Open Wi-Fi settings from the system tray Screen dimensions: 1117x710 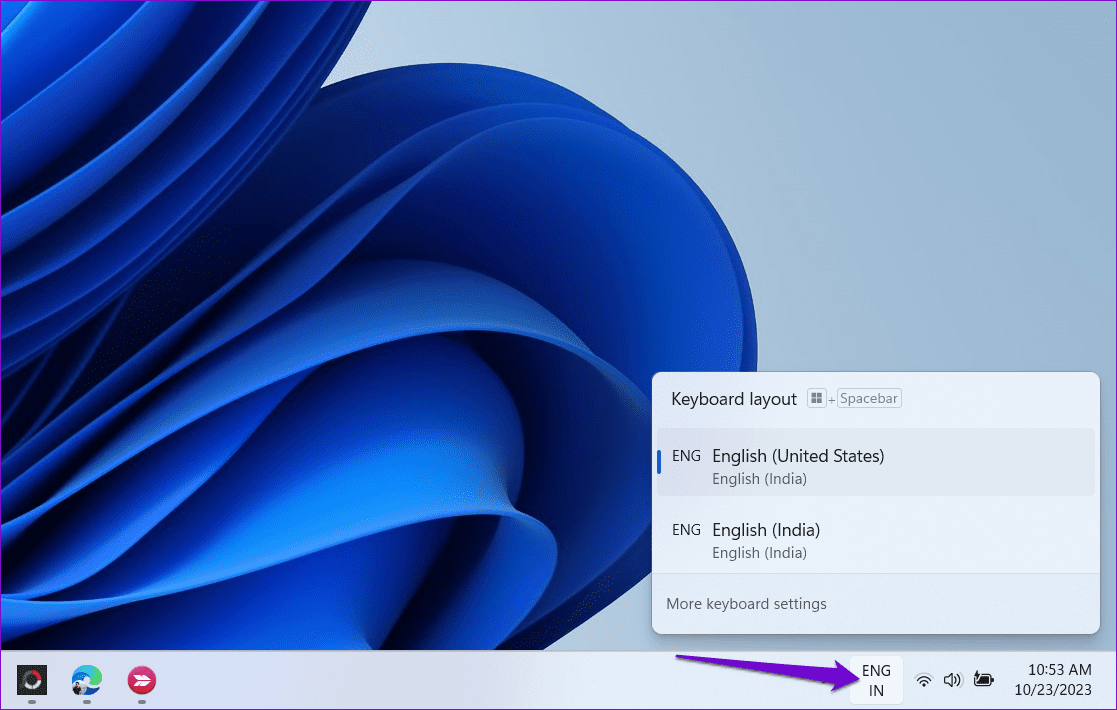pos(922,679)
